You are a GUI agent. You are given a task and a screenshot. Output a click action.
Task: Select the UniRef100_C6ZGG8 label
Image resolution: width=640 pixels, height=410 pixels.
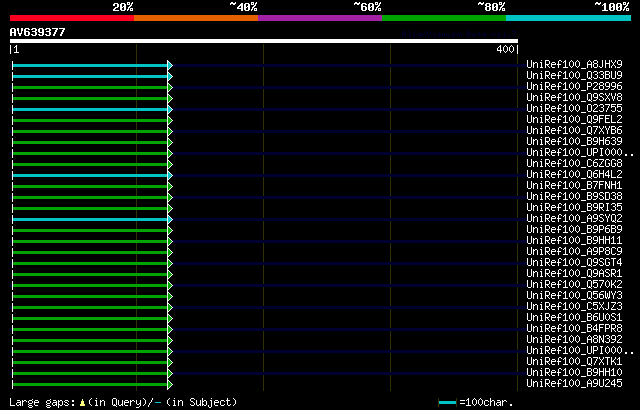pyautogui.click(x=574, y=164)
